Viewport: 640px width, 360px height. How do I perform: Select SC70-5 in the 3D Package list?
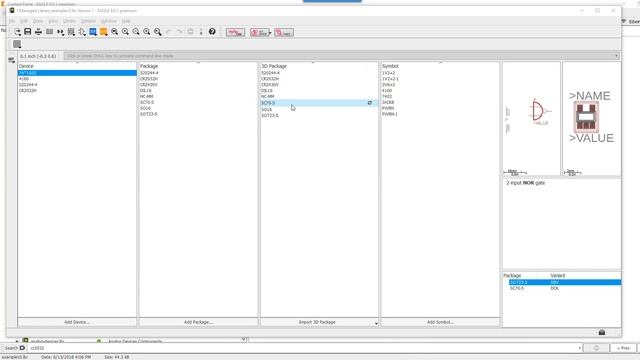pos(319,103)
